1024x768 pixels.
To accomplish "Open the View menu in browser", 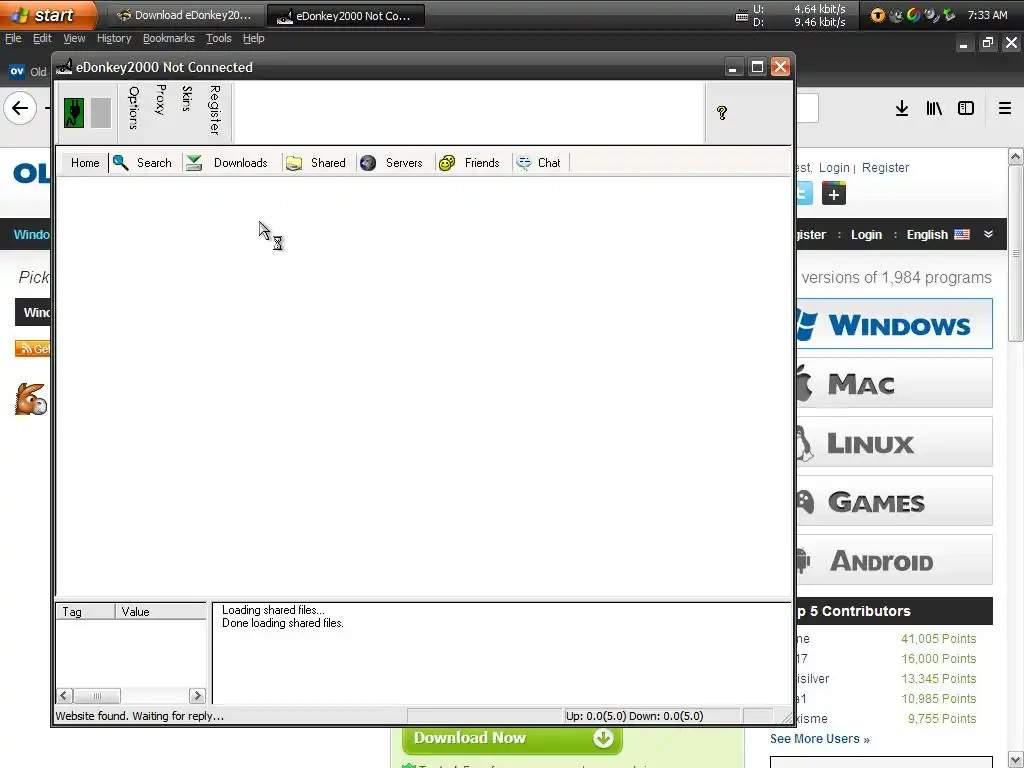I will 74,38.
